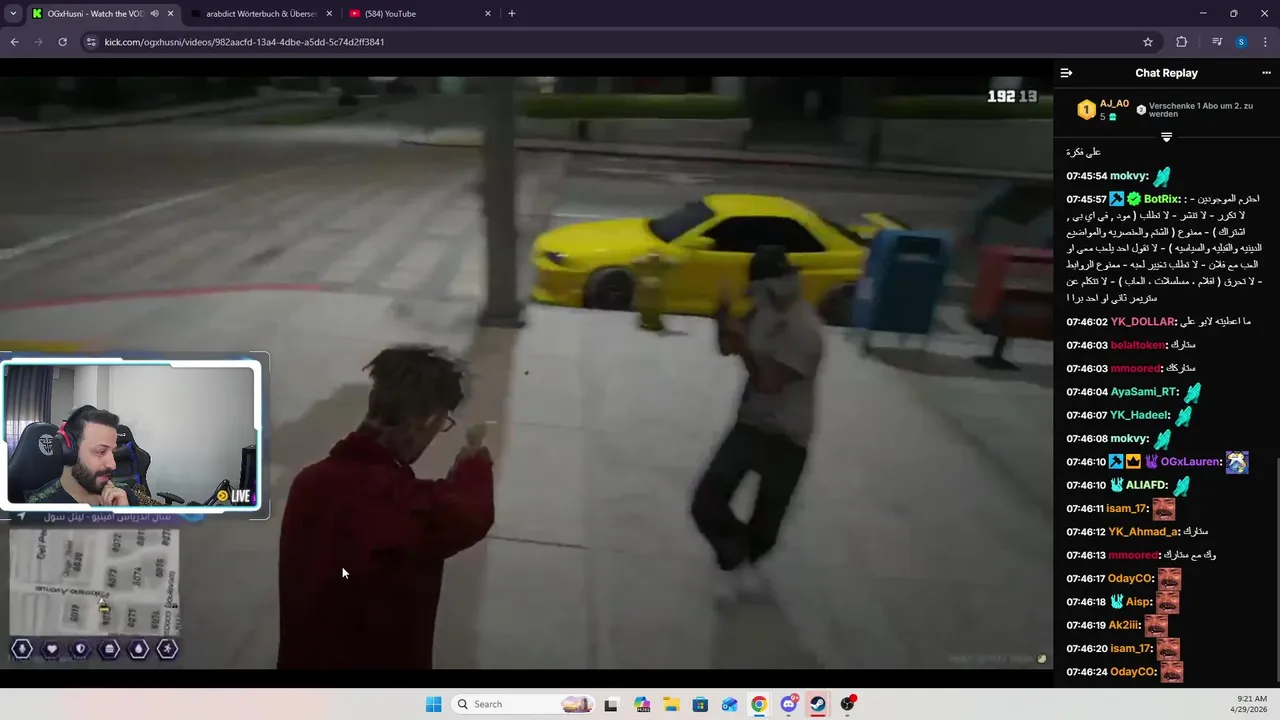
Task: Open OGxLauren username in chat
Action: (1190, 462)
